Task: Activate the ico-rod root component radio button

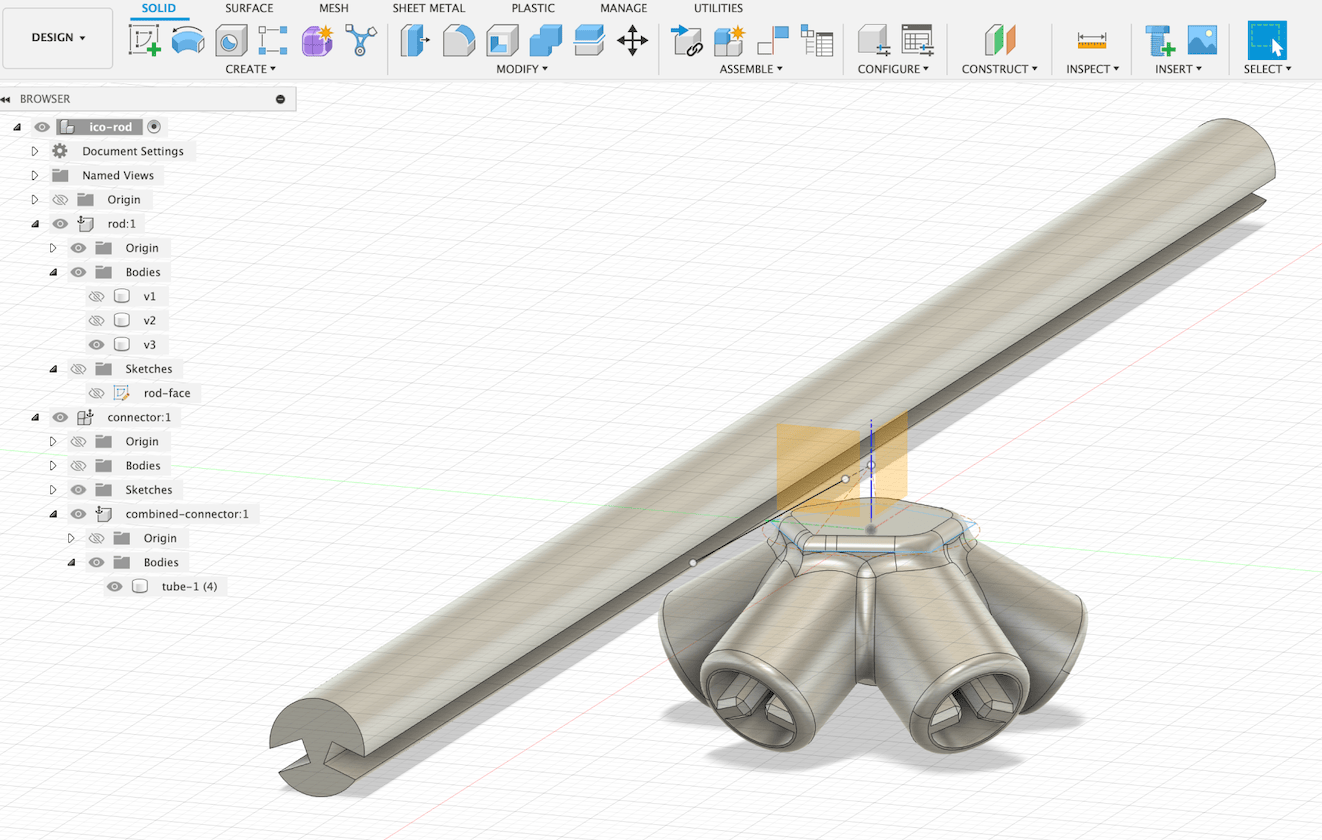Action: tap(154, 127)
